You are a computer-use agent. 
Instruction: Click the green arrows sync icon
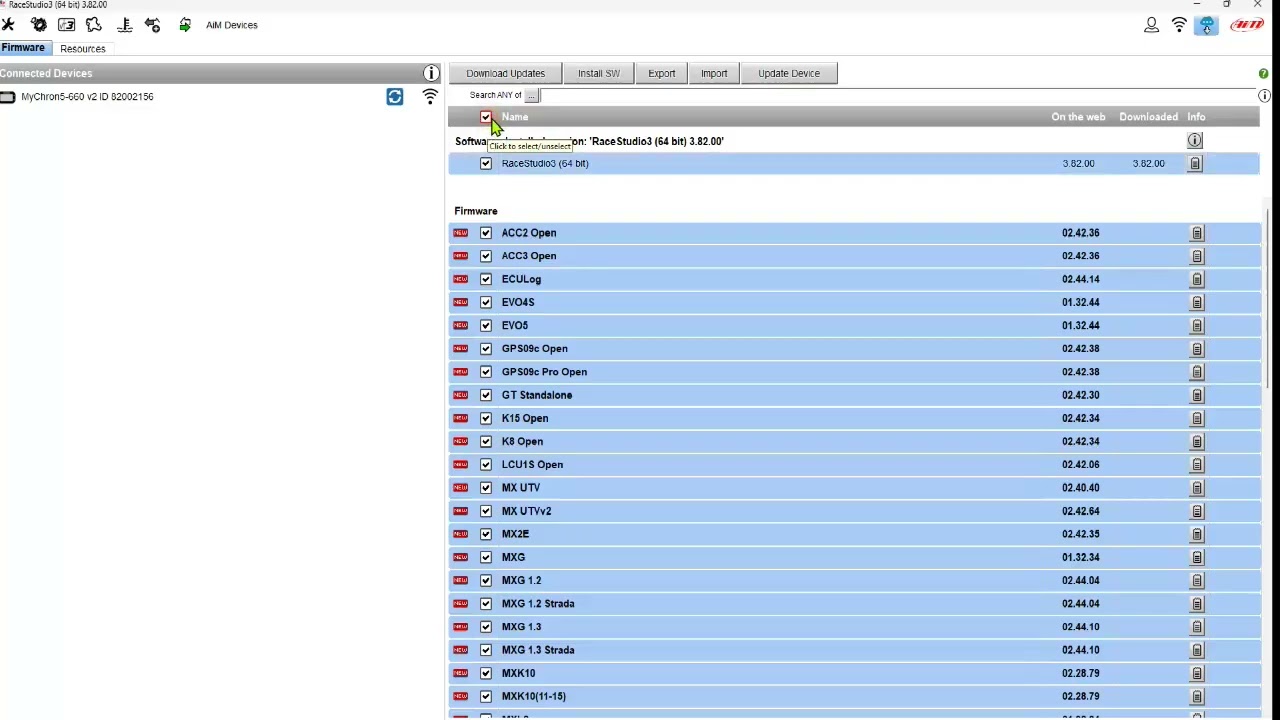pos(185,25)
